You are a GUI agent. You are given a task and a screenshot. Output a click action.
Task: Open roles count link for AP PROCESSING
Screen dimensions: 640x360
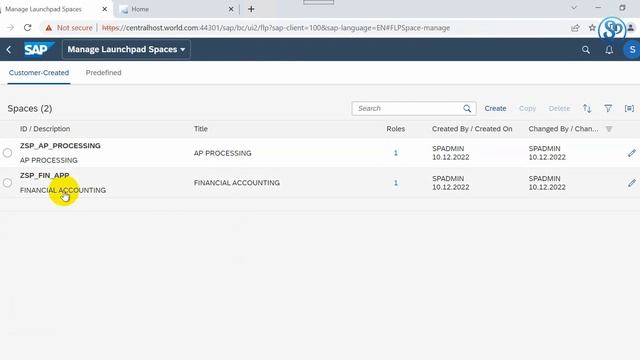tap(396, 153)
